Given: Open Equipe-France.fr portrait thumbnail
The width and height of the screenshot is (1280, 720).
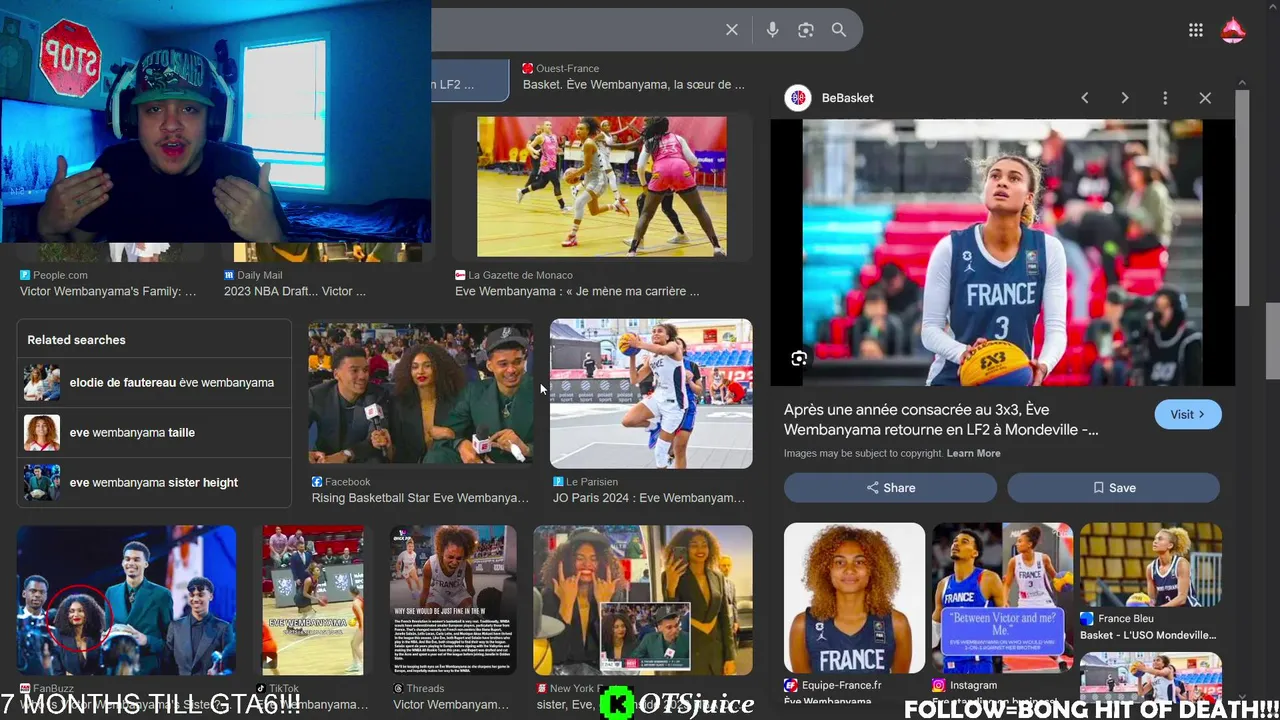Looking at the screenshot, I should 854,597.
